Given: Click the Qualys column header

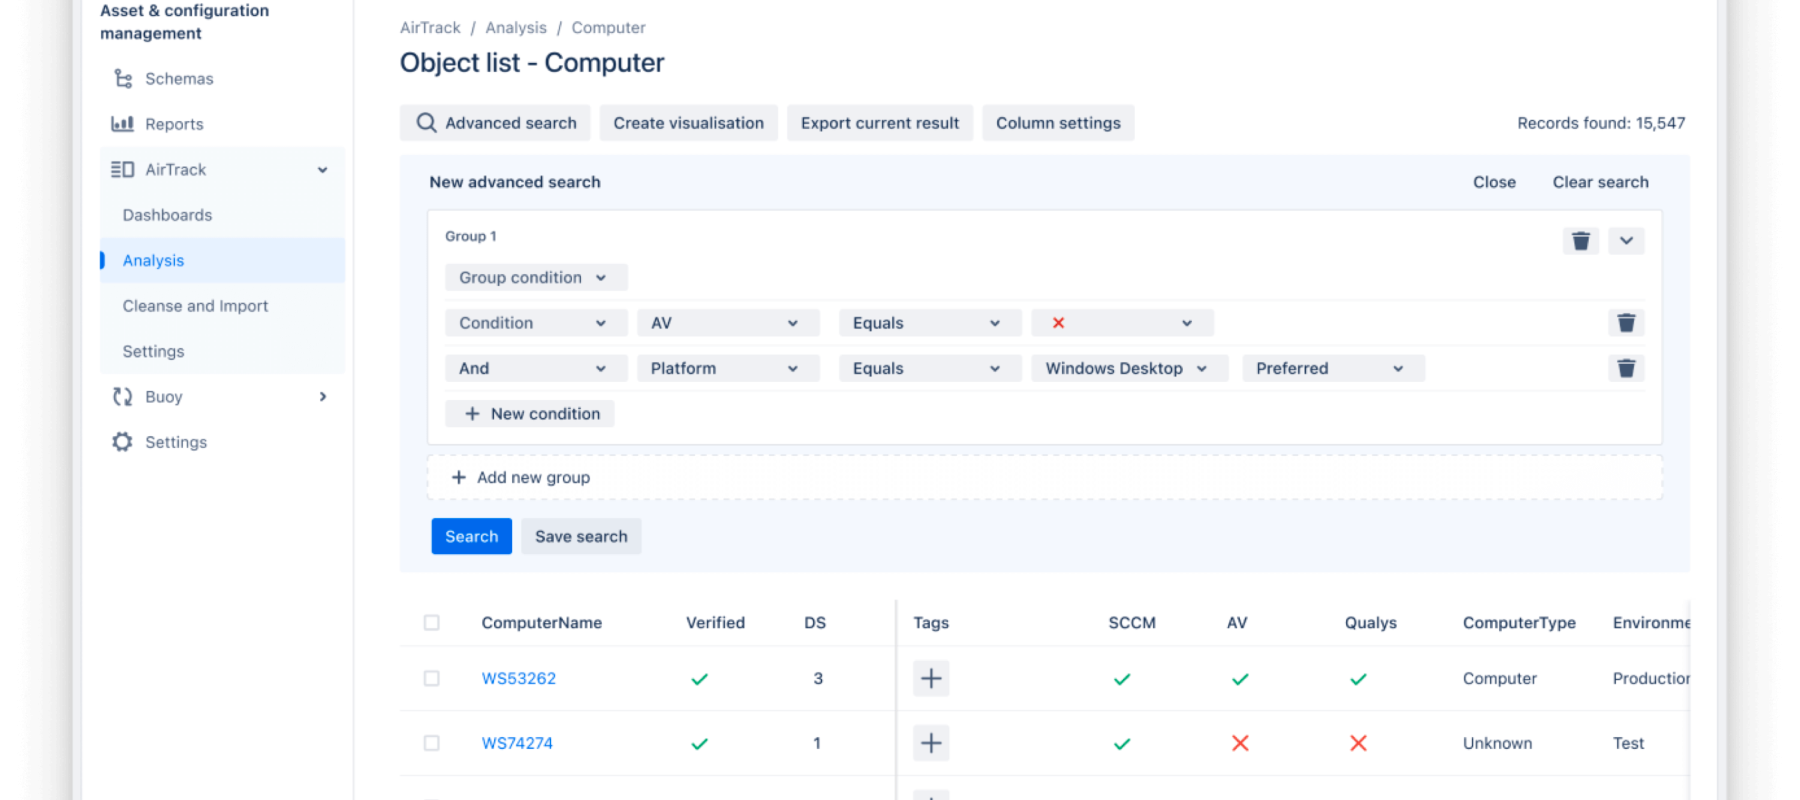Looking at the screenshot, I should pos(1370,623).
